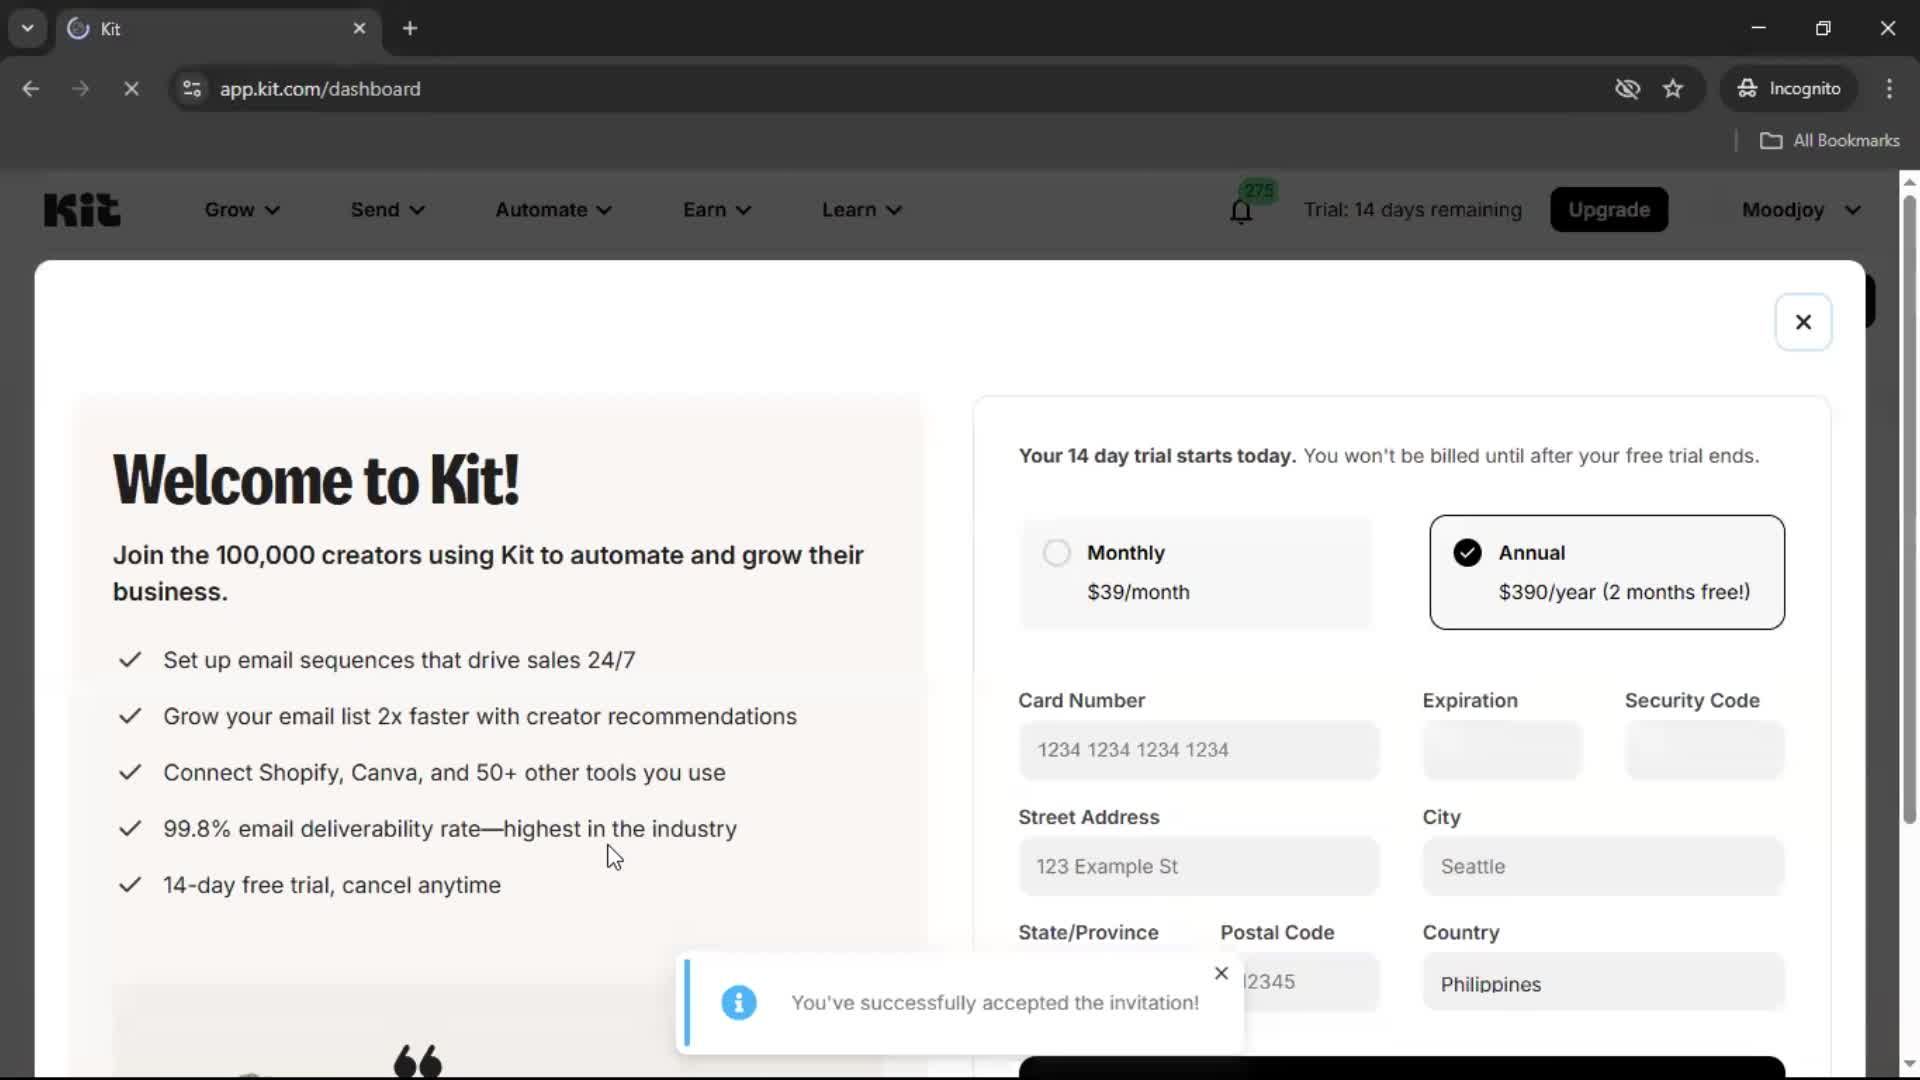
Task: Stop page loading in browser toolbar
Action: [x=131, y=89]
